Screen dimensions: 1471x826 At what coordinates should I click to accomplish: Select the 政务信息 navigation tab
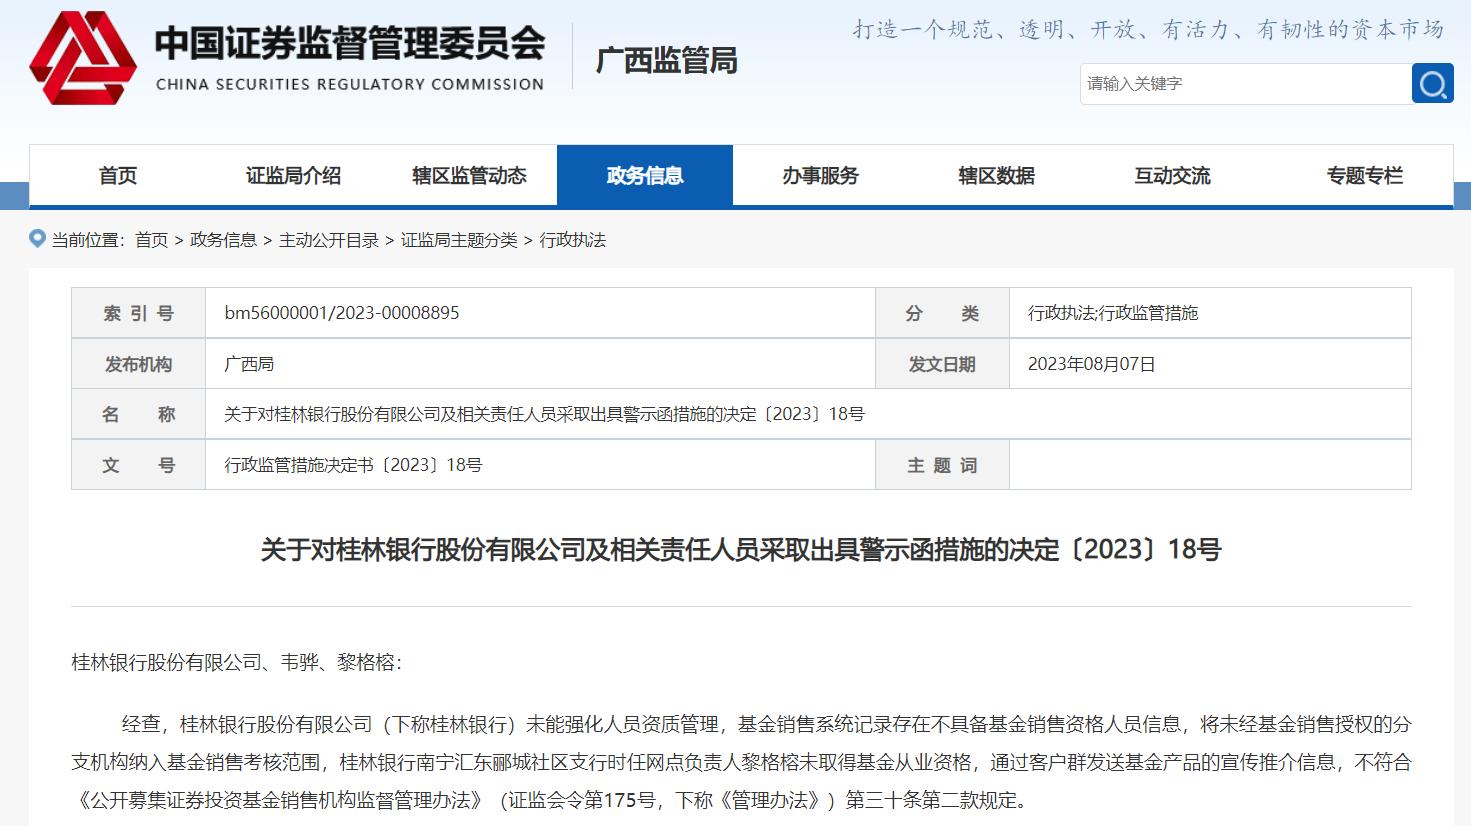(x=645, y=174)
